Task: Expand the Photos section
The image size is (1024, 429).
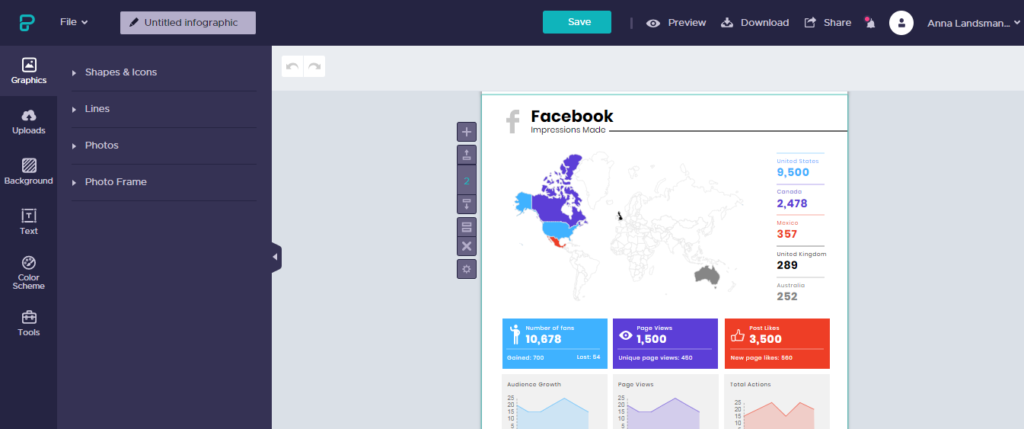Action: (163, 146)
